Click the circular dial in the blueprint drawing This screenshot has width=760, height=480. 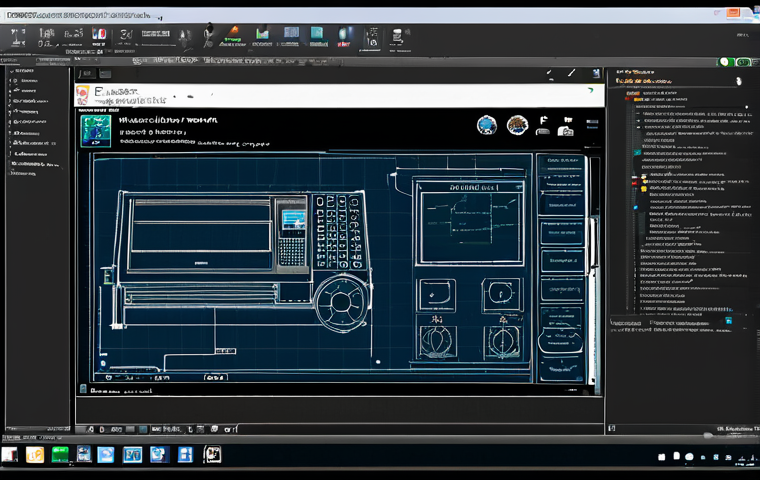pos(341,303)
